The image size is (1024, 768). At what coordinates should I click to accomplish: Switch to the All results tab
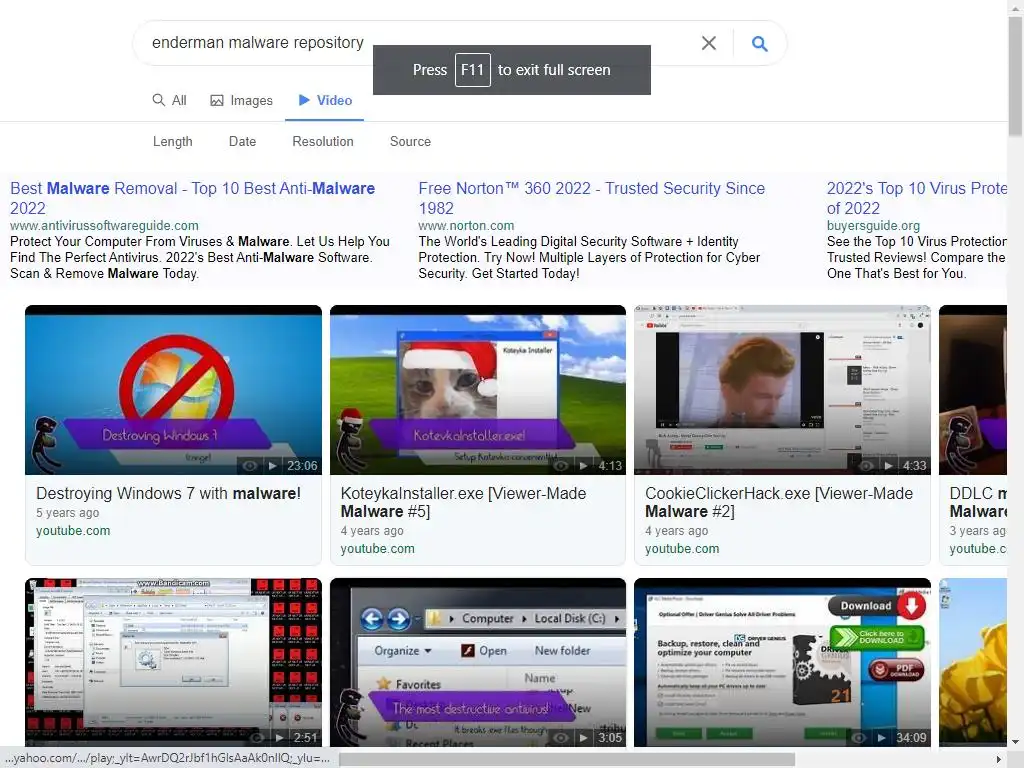tap(169, 100)
